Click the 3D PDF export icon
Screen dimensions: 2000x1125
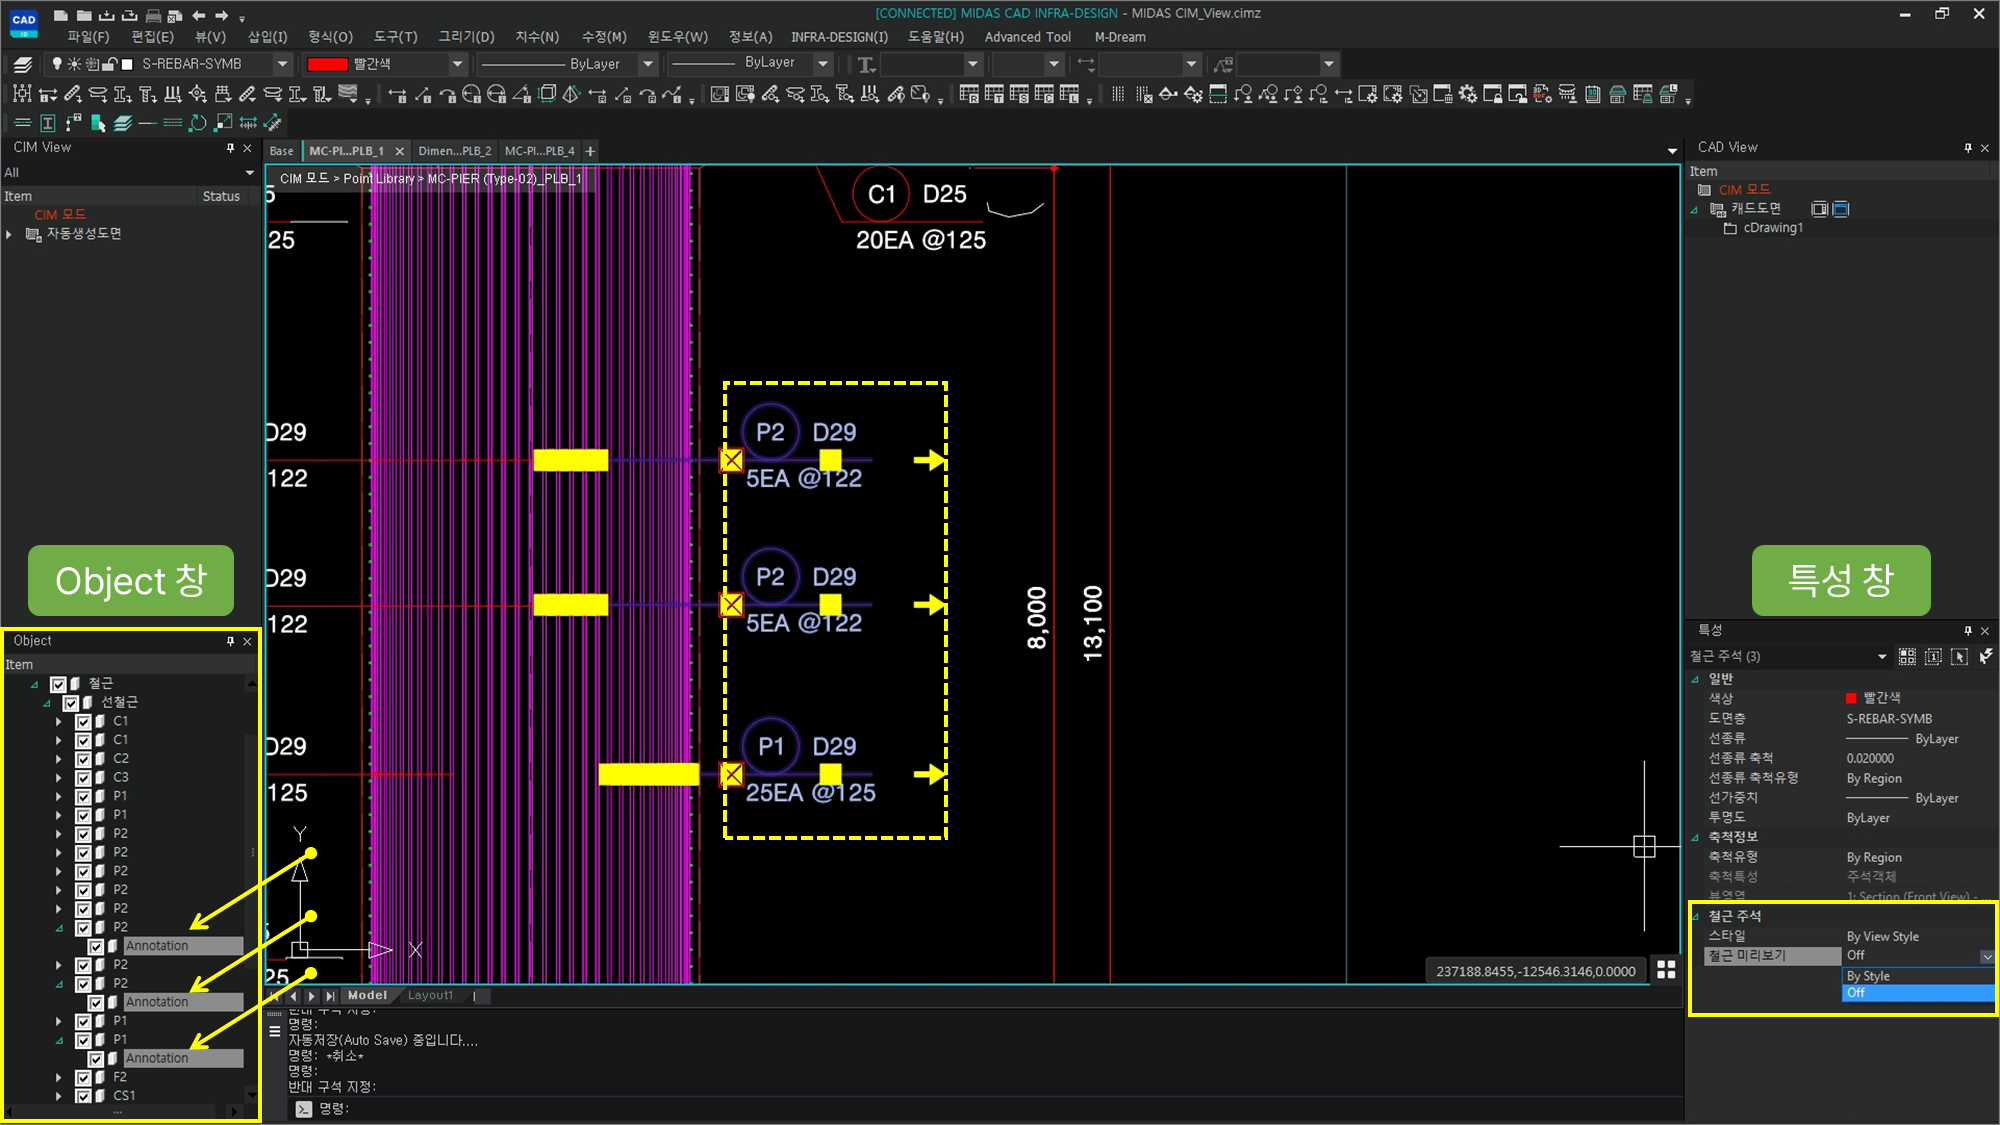[1543, 94]
